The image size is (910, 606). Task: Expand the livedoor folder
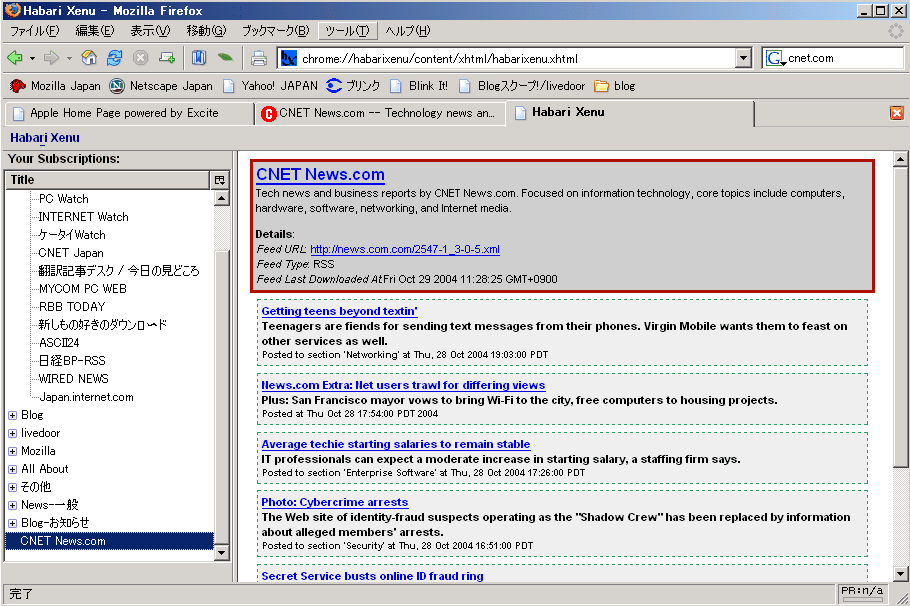[x=12, y=433]
